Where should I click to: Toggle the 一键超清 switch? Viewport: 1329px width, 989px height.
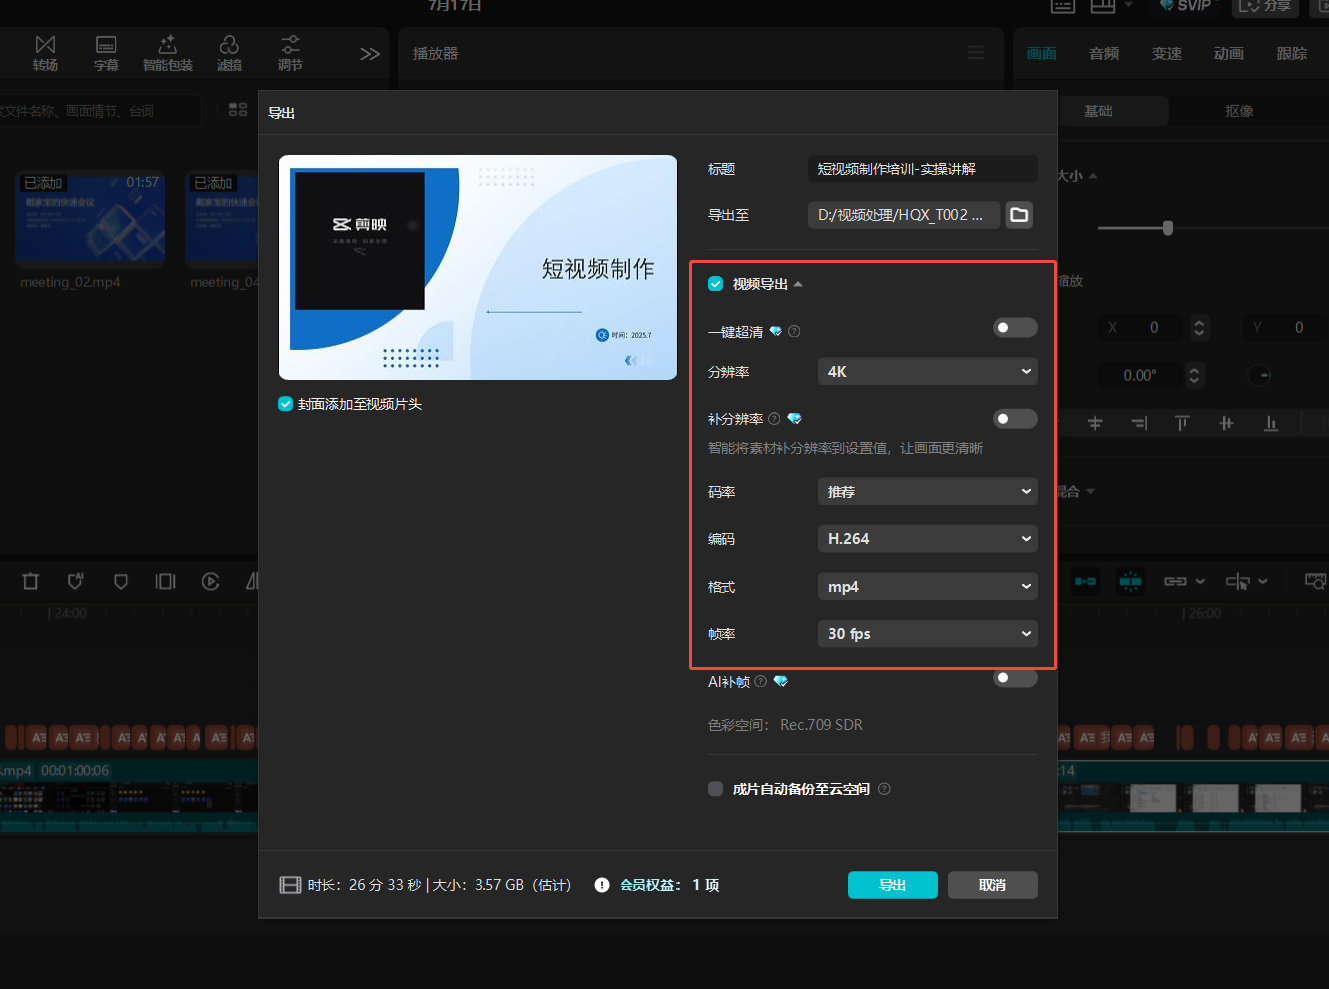1014,328
